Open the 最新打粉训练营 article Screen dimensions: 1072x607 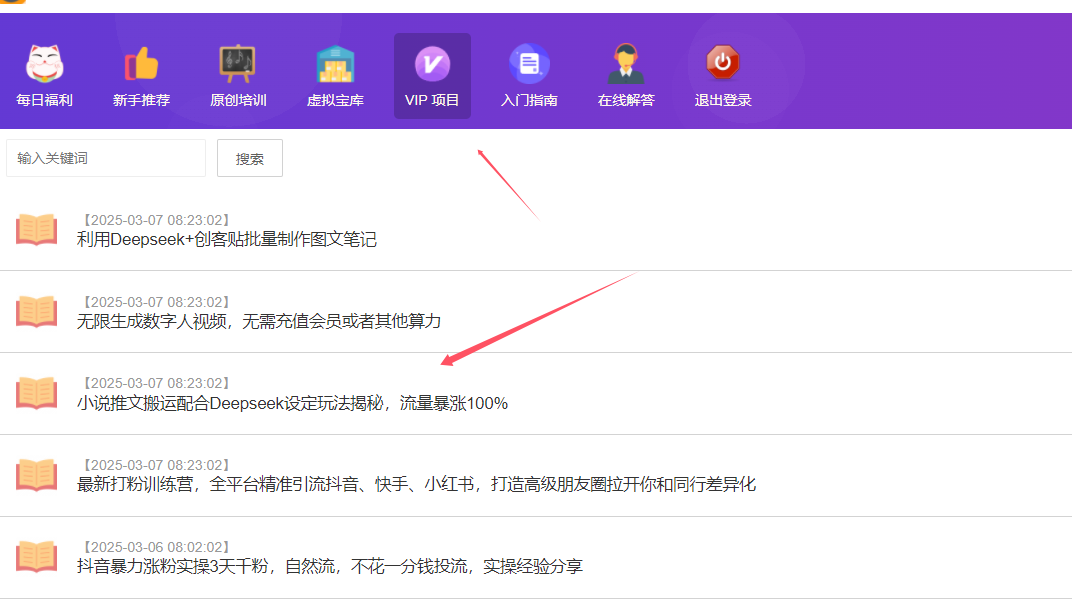coord(416,485)
